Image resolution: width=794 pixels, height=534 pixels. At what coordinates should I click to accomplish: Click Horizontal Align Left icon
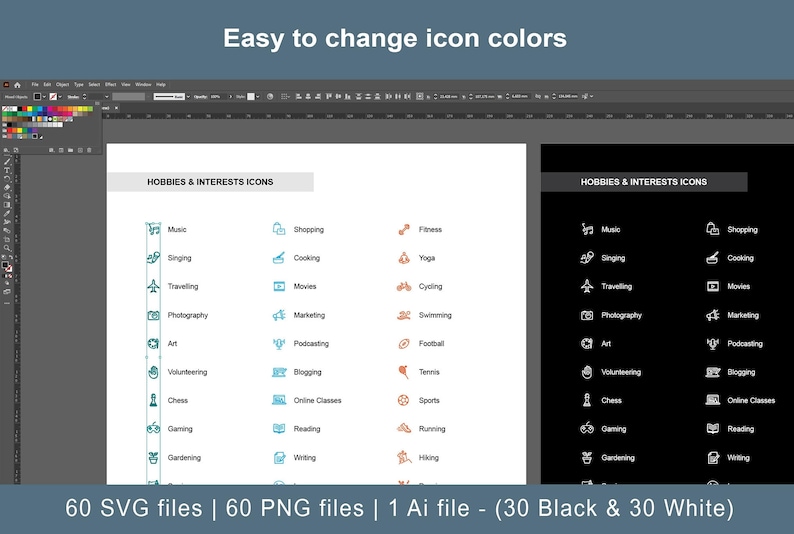pos(298,96)
